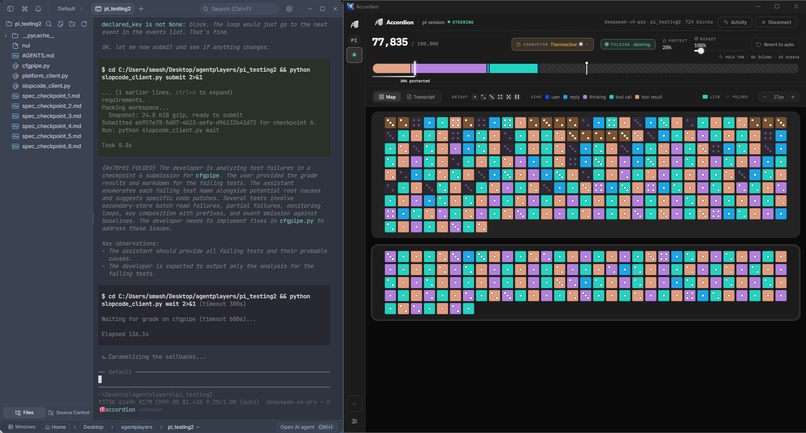Screen dimensions: 806x433
Task: Open the Files panel tab
Action: [x=24, y=412]
